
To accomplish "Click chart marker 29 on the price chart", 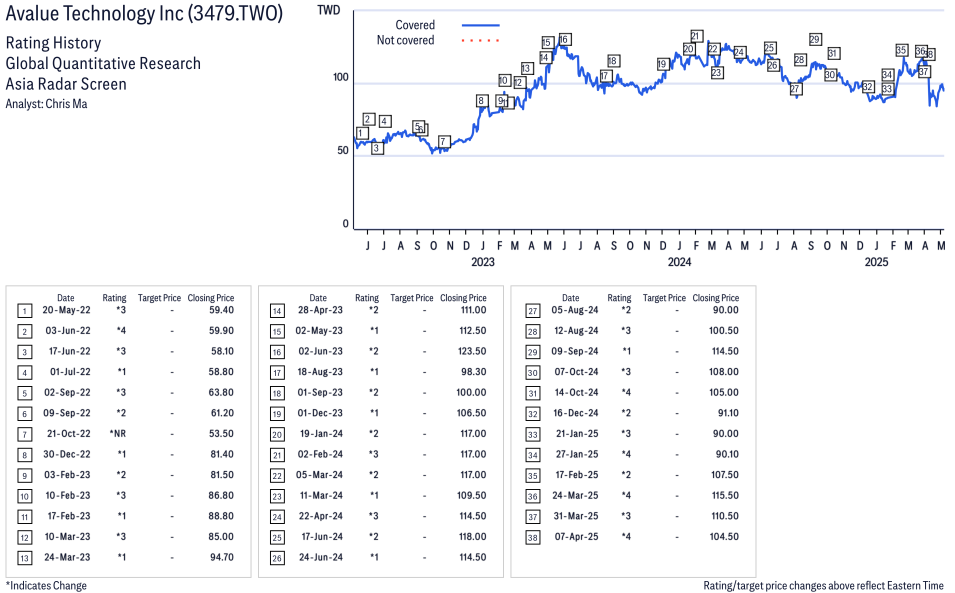I will tap(816, 39).
